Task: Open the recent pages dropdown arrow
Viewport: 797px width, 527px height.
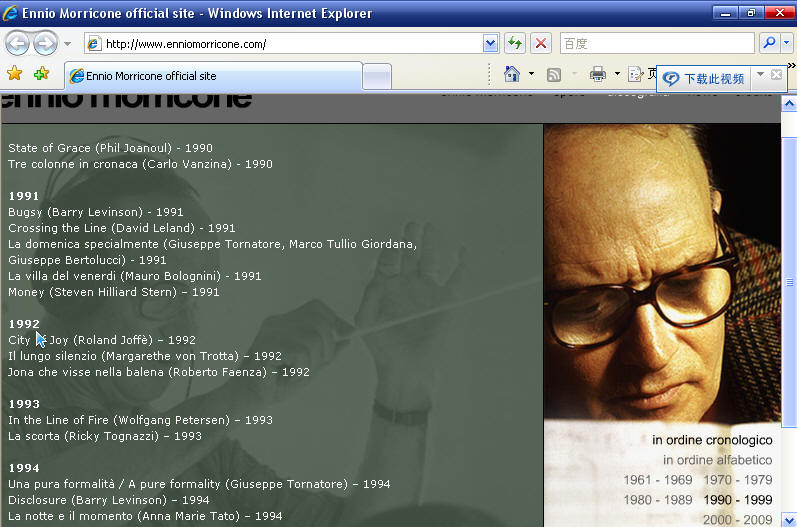Action: (67, 44)
